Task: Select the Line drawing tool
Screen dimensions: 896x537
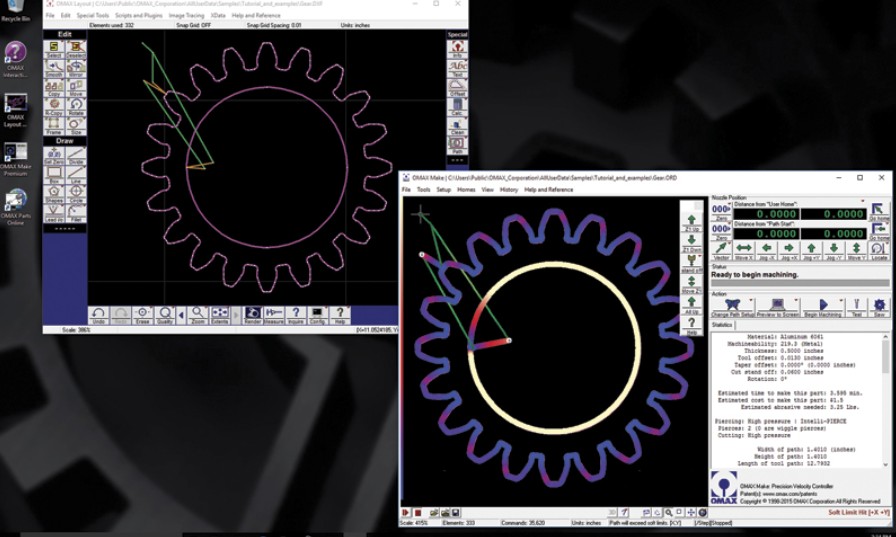Action: (x=75, y=175)
